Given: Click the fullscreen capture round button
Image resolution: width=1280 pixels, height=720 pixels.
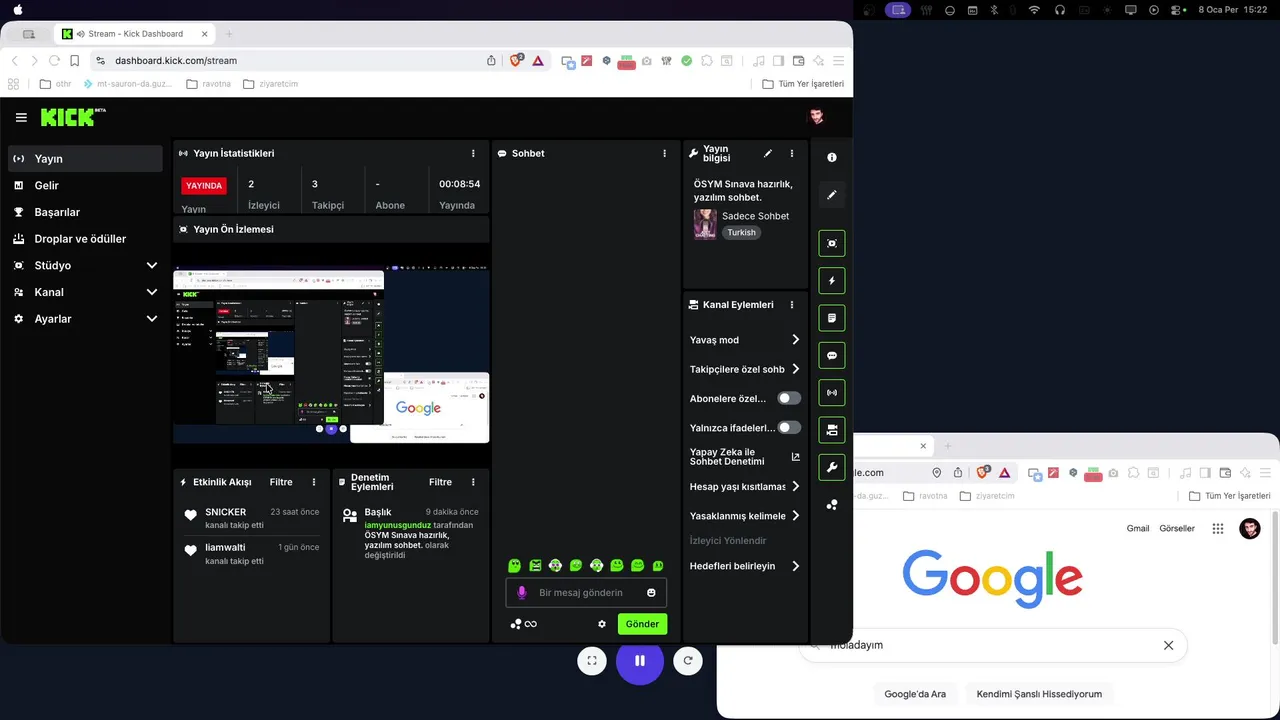Looking at the screenshot, I should point(592,660).
